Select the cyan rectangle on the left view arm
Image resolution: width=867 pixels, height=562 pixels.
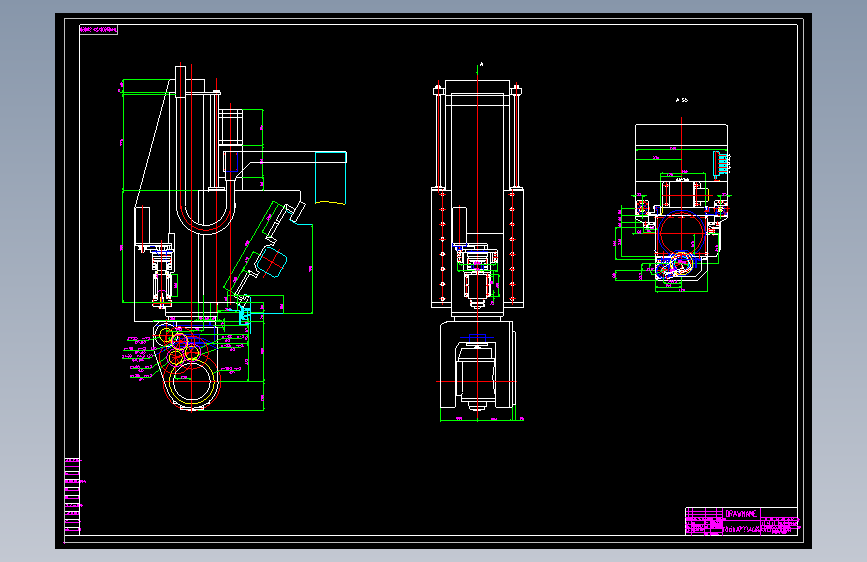point(331,178)
